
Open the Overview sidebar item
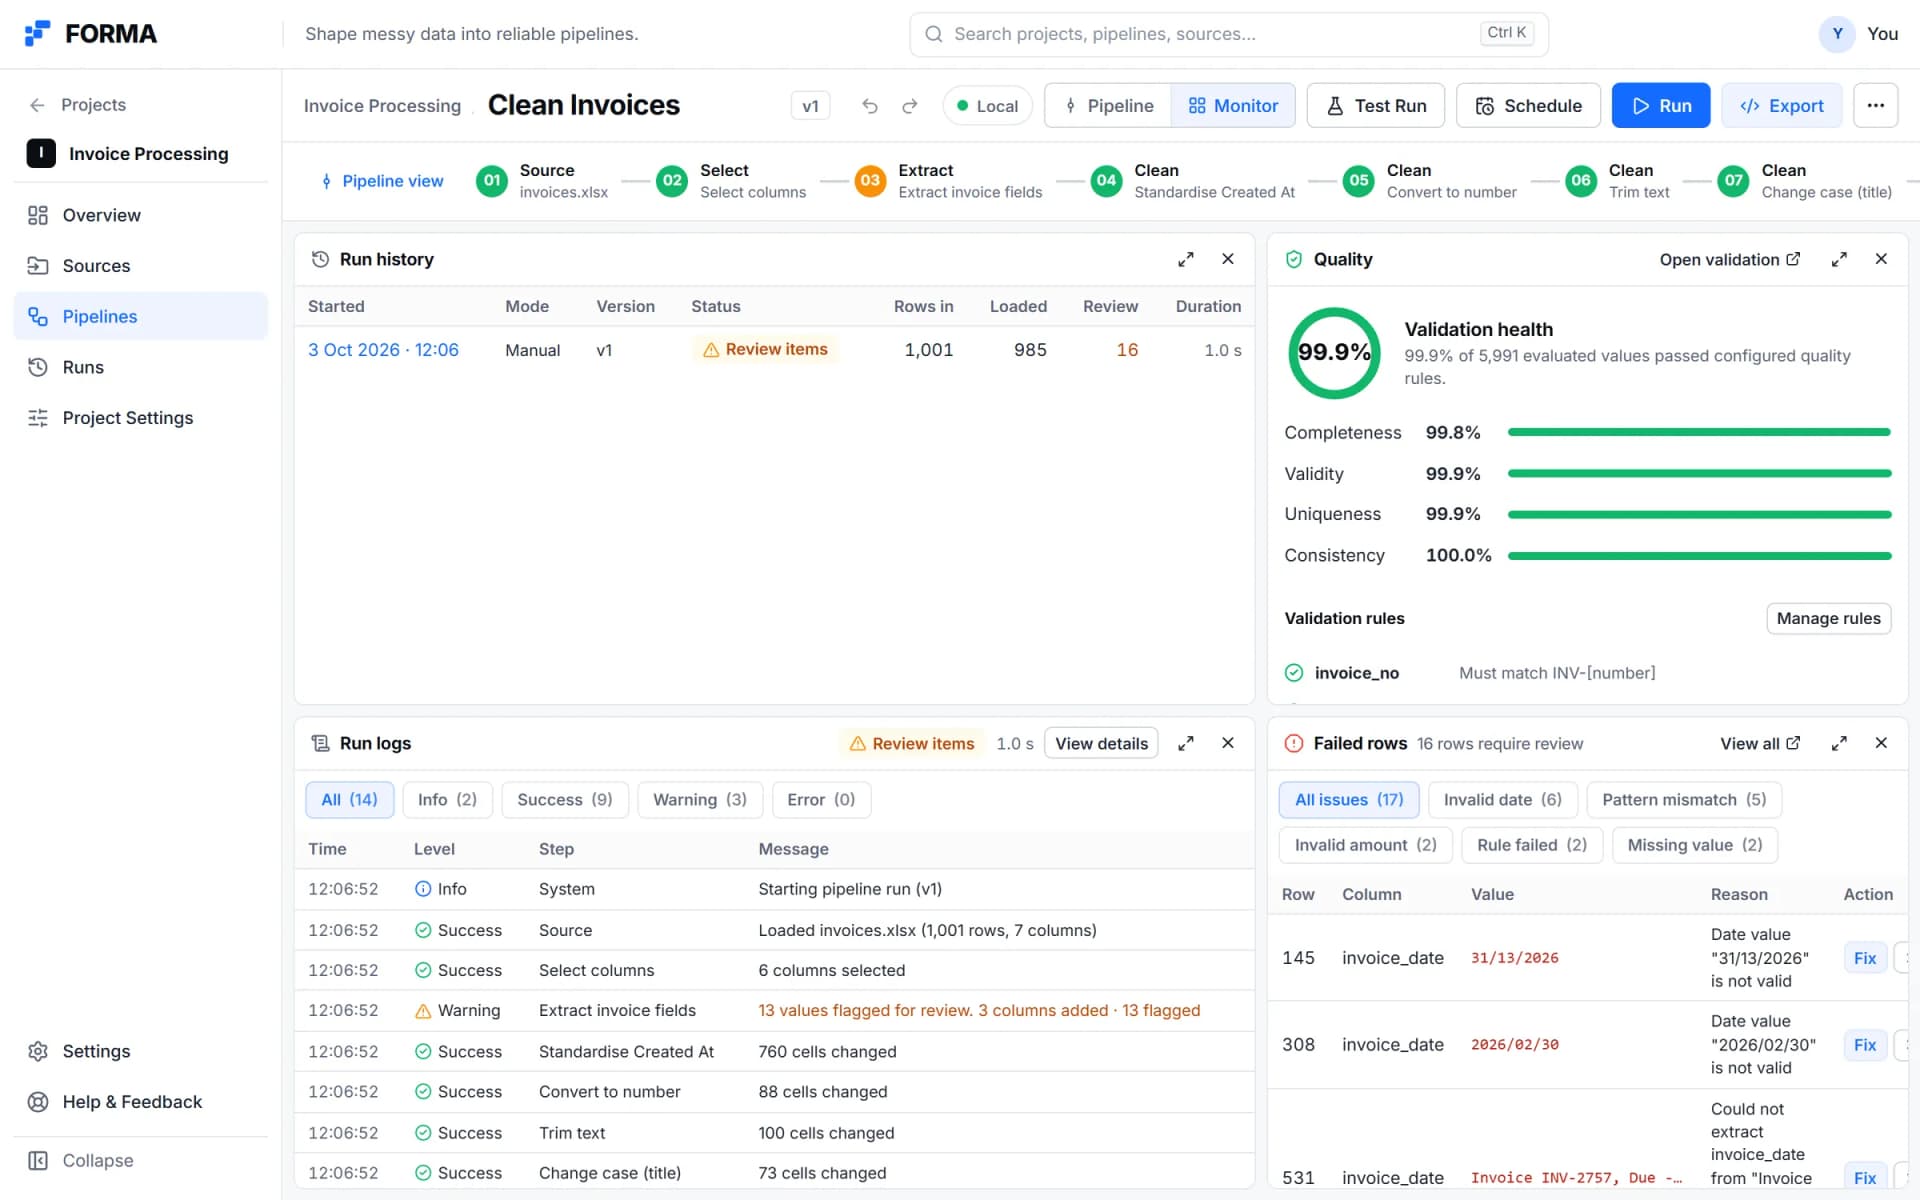tap(140, 215)
